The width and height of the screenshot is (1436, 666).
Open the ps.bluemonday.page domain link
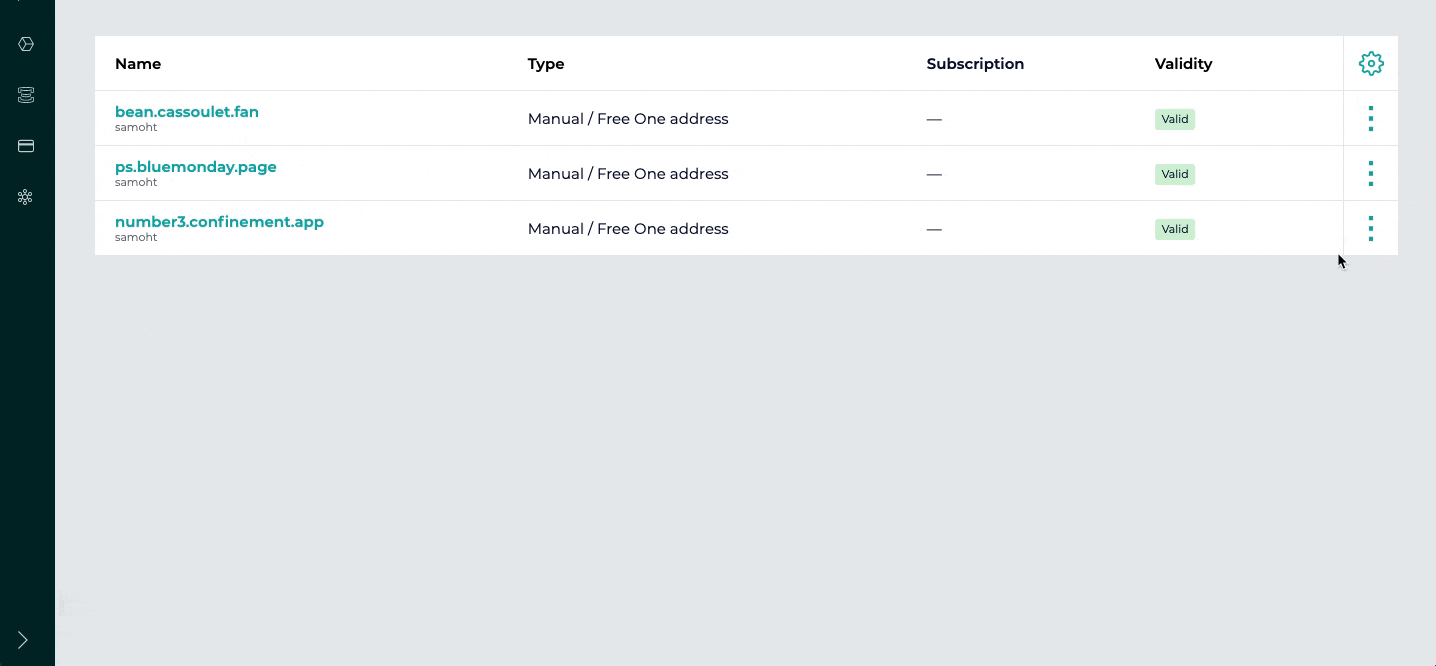196,167
